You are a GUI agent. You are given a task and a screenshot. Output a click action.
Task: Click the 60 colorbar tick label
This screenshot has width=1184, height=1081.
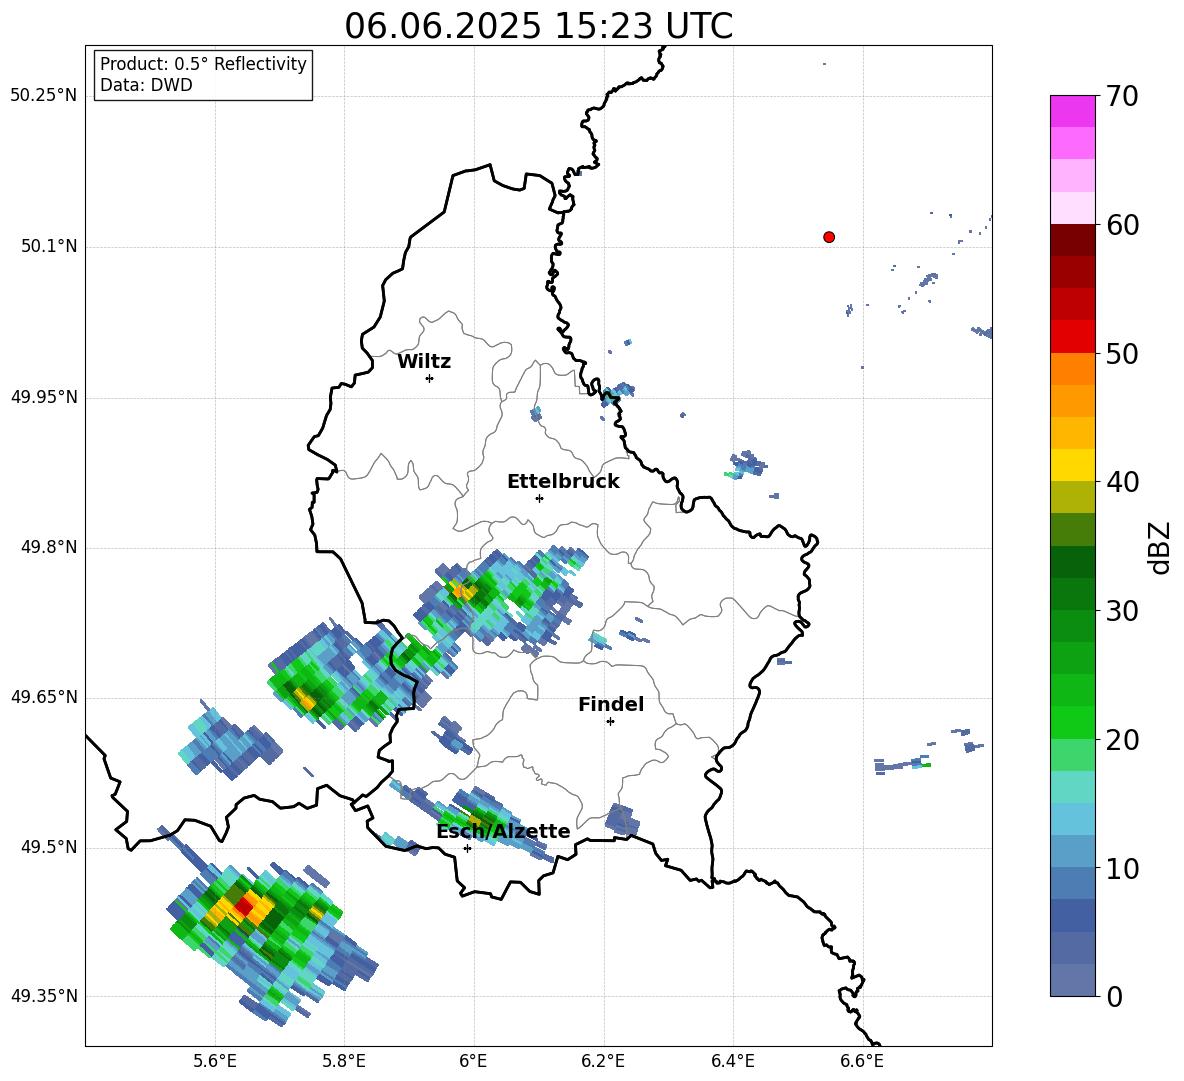click(x=1122, y=225)
